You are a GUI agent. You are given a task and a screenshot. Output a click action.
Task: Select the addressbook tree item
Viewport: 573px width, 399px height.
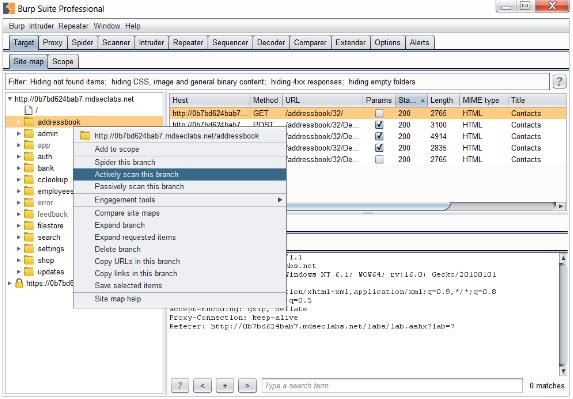coord(59,122)
